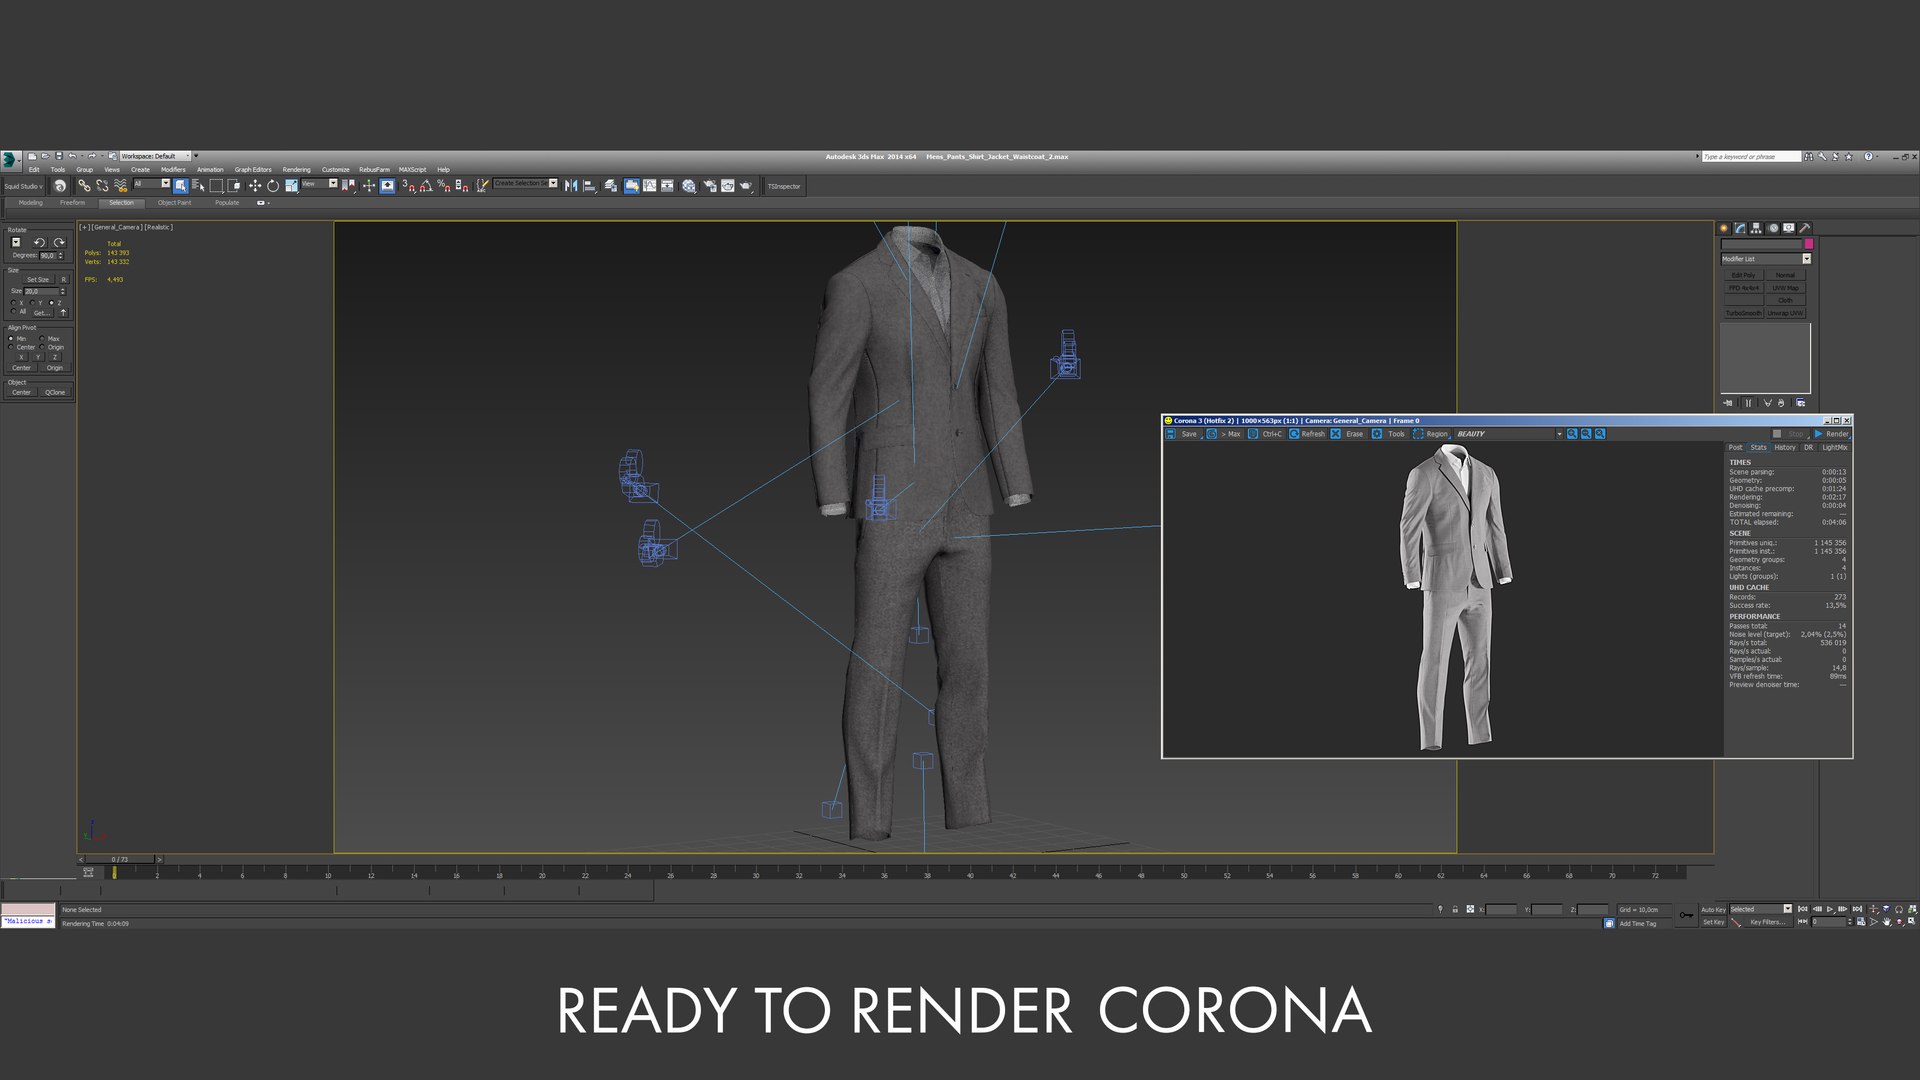Select Origin align pivot radio option

tap(42, 347)
